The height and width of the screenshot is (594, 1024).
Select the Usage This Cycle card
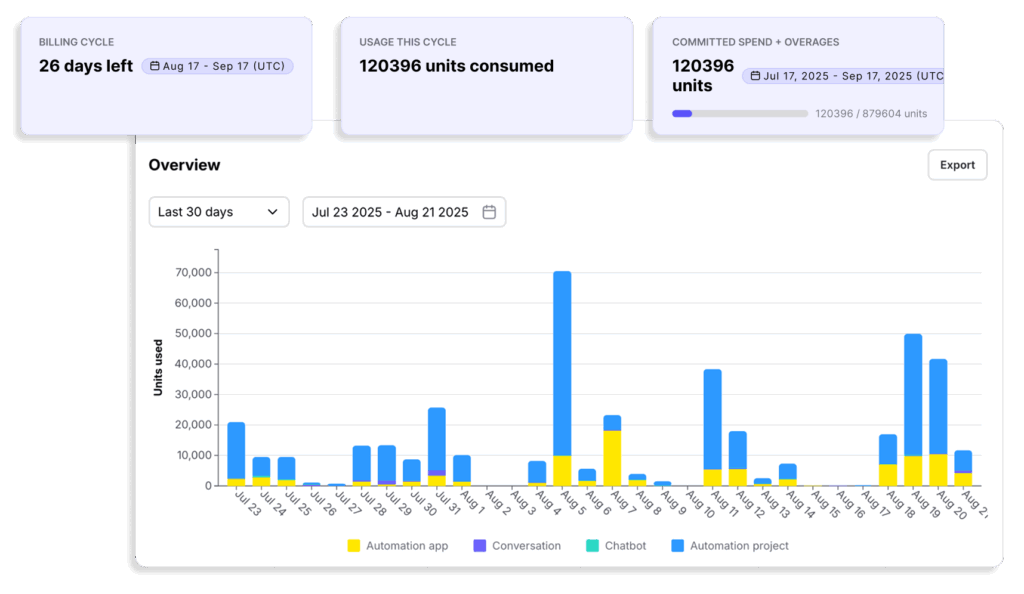coord(487,75)
